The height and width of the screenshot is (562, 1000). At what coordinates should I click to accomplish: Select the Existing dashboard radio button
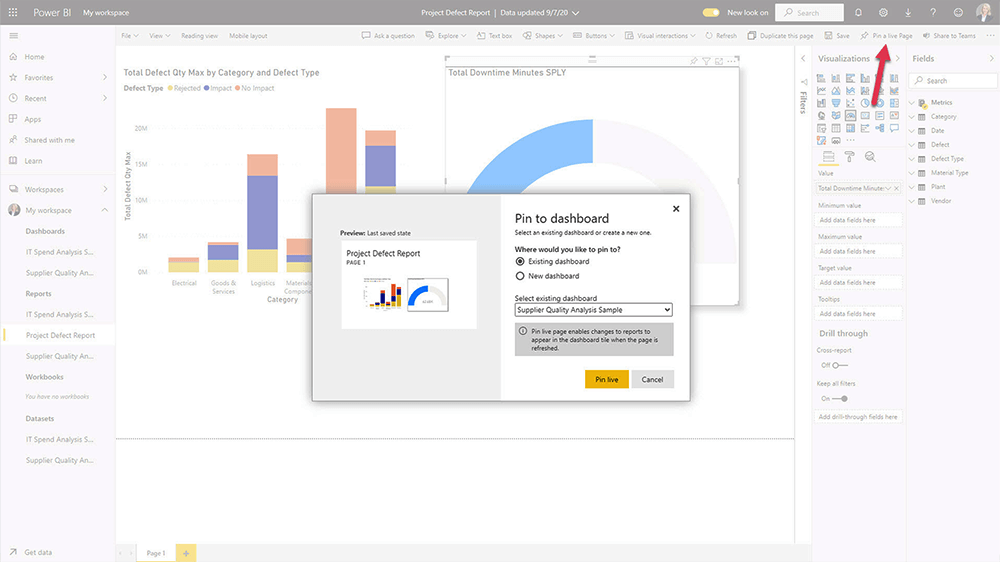(x=520, y=261)
